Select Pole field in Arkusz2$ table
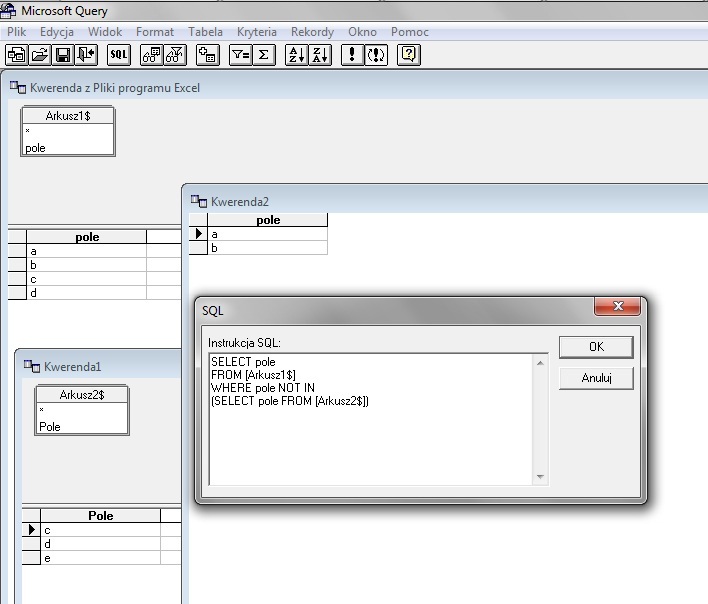Image resolution: width=708 pixels, height=604 pixels. 82,427
